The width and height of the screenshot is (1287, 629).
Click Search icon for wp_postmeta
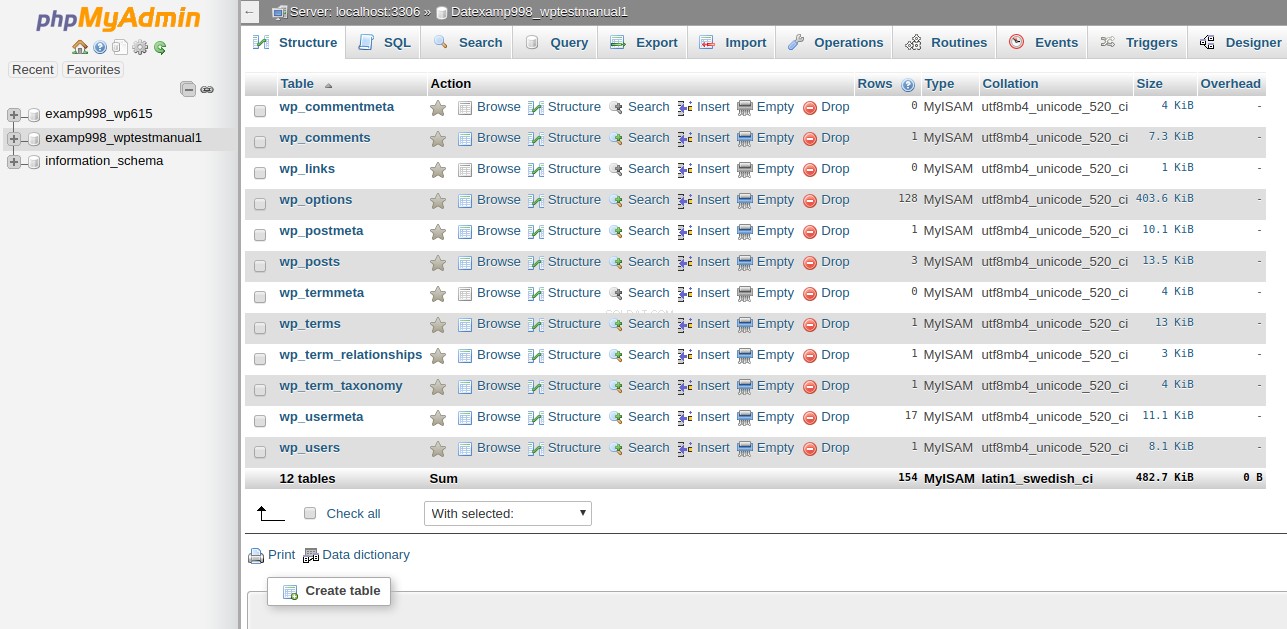(x=616, y=232)
